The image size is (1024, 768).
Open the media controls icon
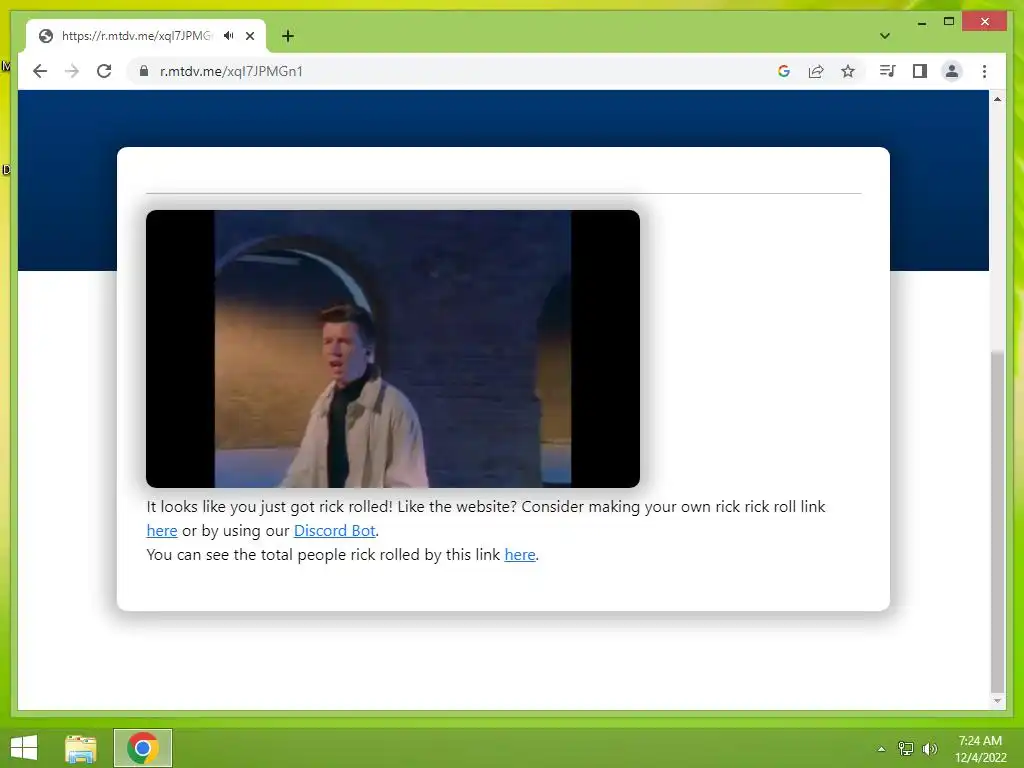887,71
